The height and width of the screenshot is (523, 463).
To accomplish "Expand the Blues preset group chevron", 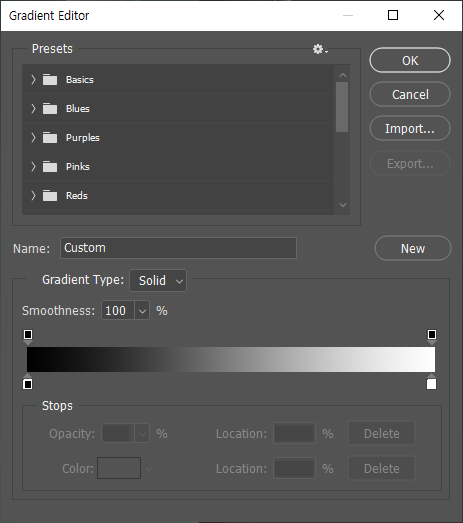I will (33, 109).
